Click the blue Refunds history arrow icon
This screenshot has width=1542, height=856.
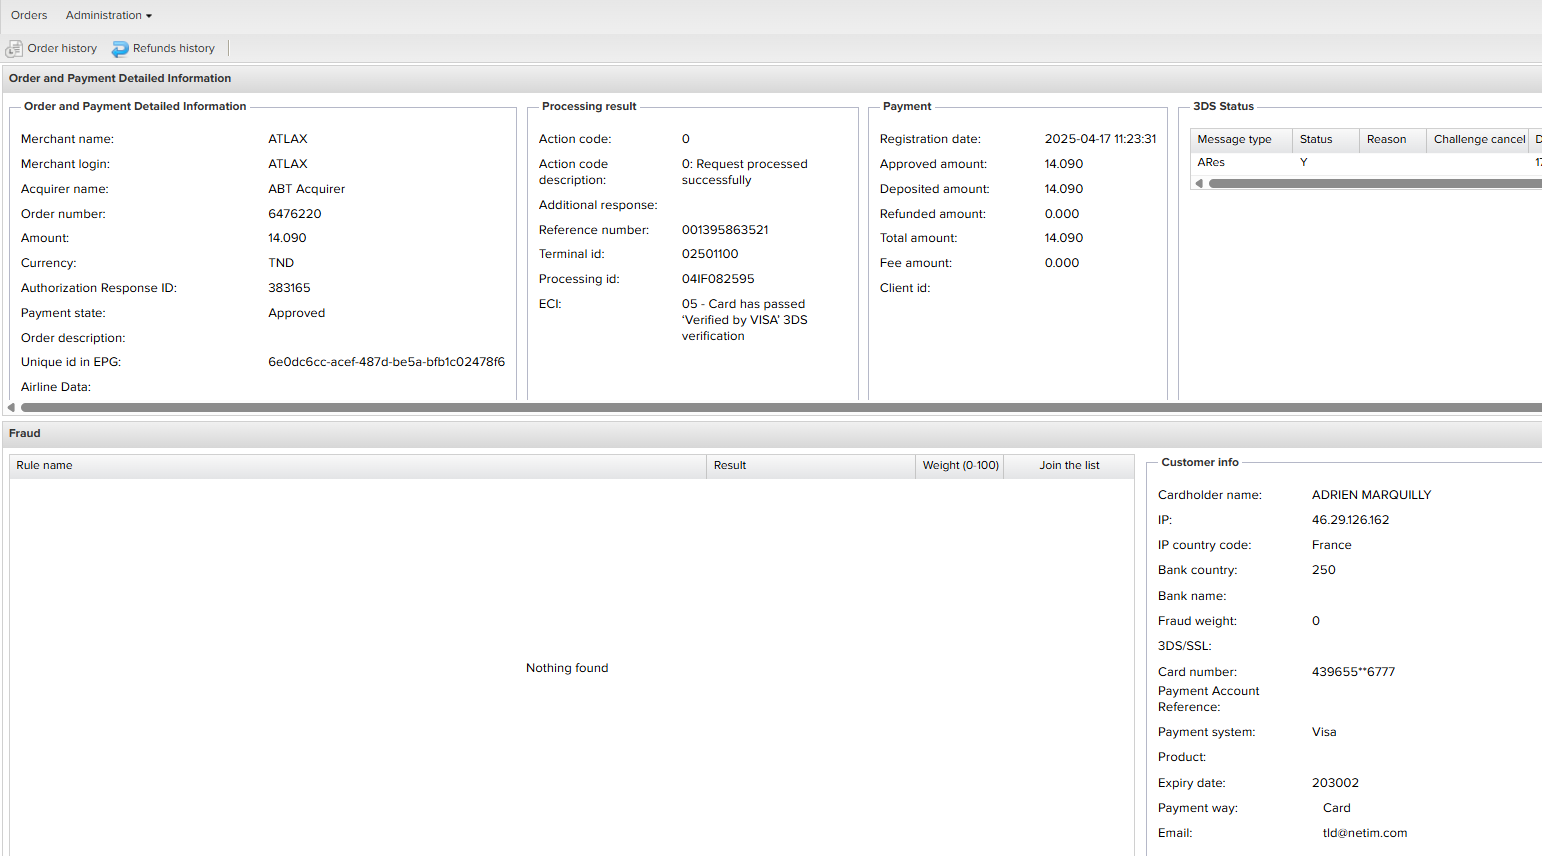[x=120, y=48]
